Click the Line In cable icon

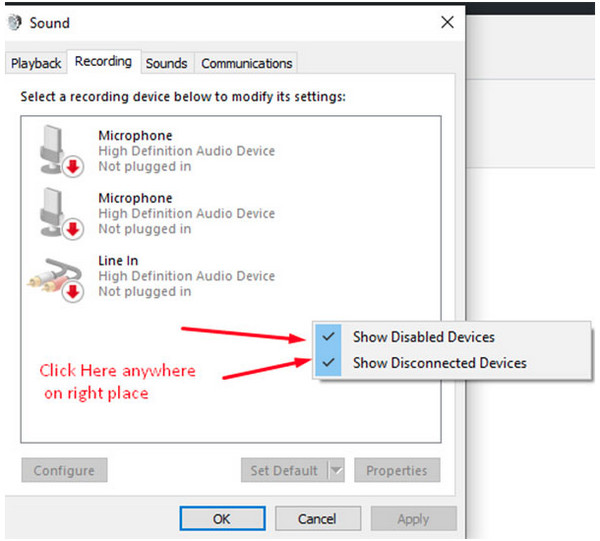pos(56,280)
